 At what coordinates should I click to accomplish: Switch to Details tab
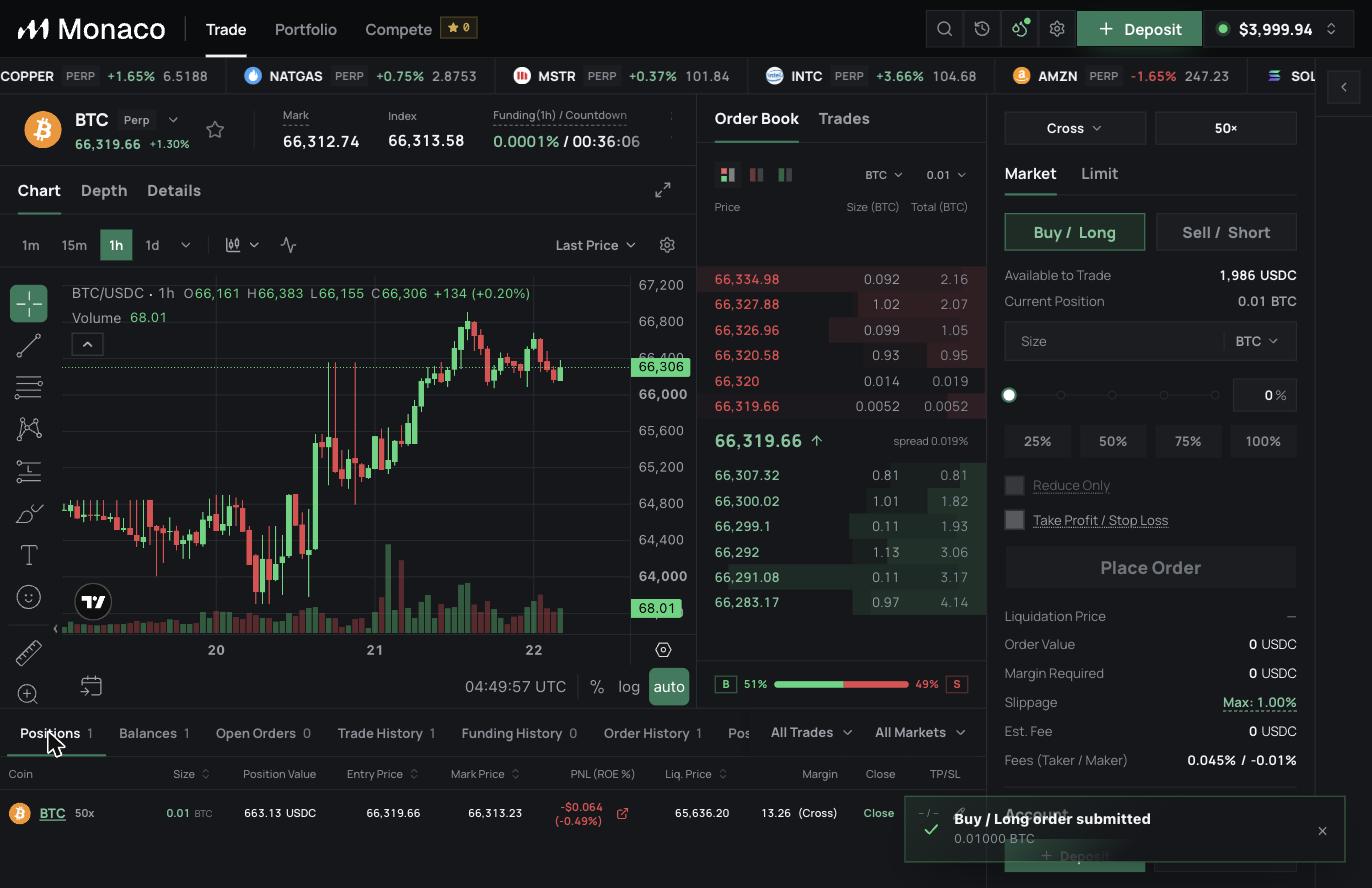pyautogui.click(x=174, y=190)
